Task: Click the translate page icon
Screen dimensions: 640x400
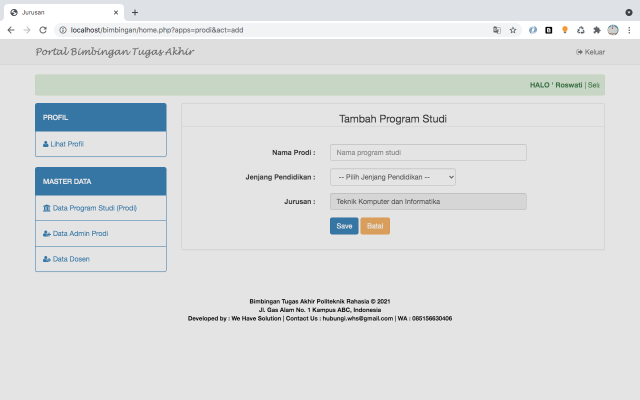Action: tap(497, 30)
